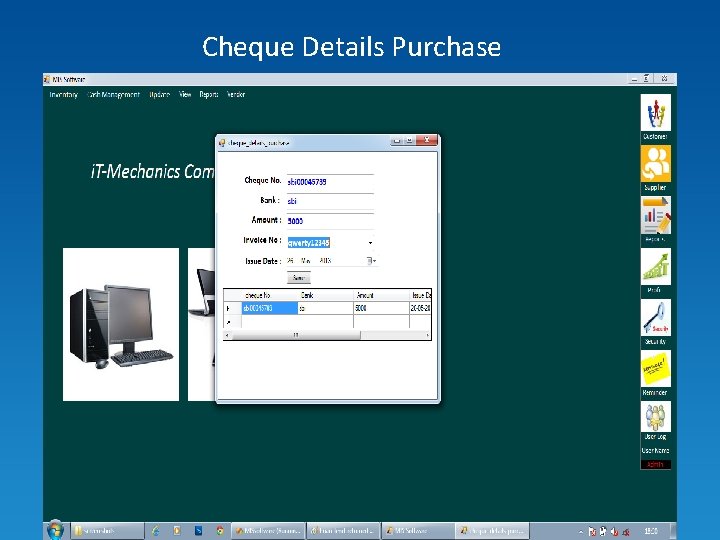The height and width of the screenshot is (540, 720).
Task: Open the Supplier module icon
Action: point(655,163)
